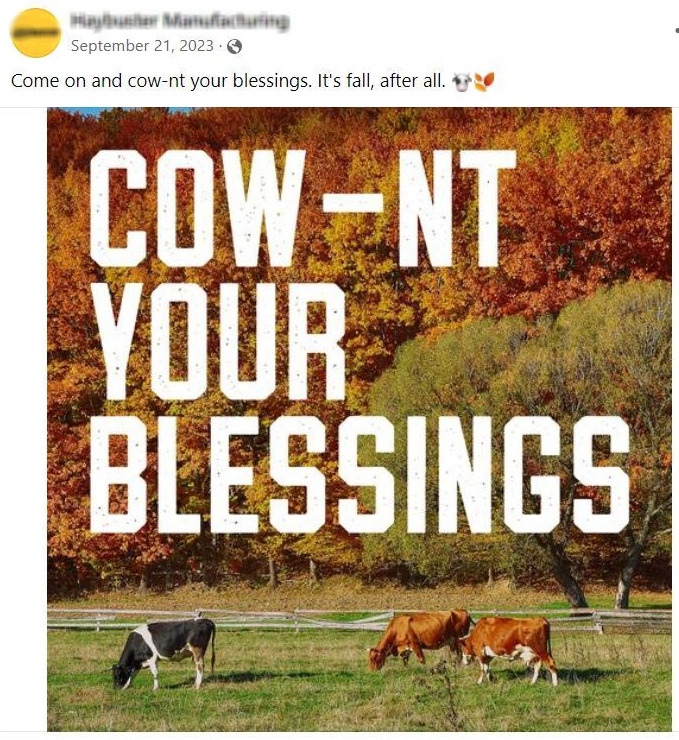Screen dimensions: 679x740
Task: Open the post options menu at the header's right edge
Action: coord(676,32)
